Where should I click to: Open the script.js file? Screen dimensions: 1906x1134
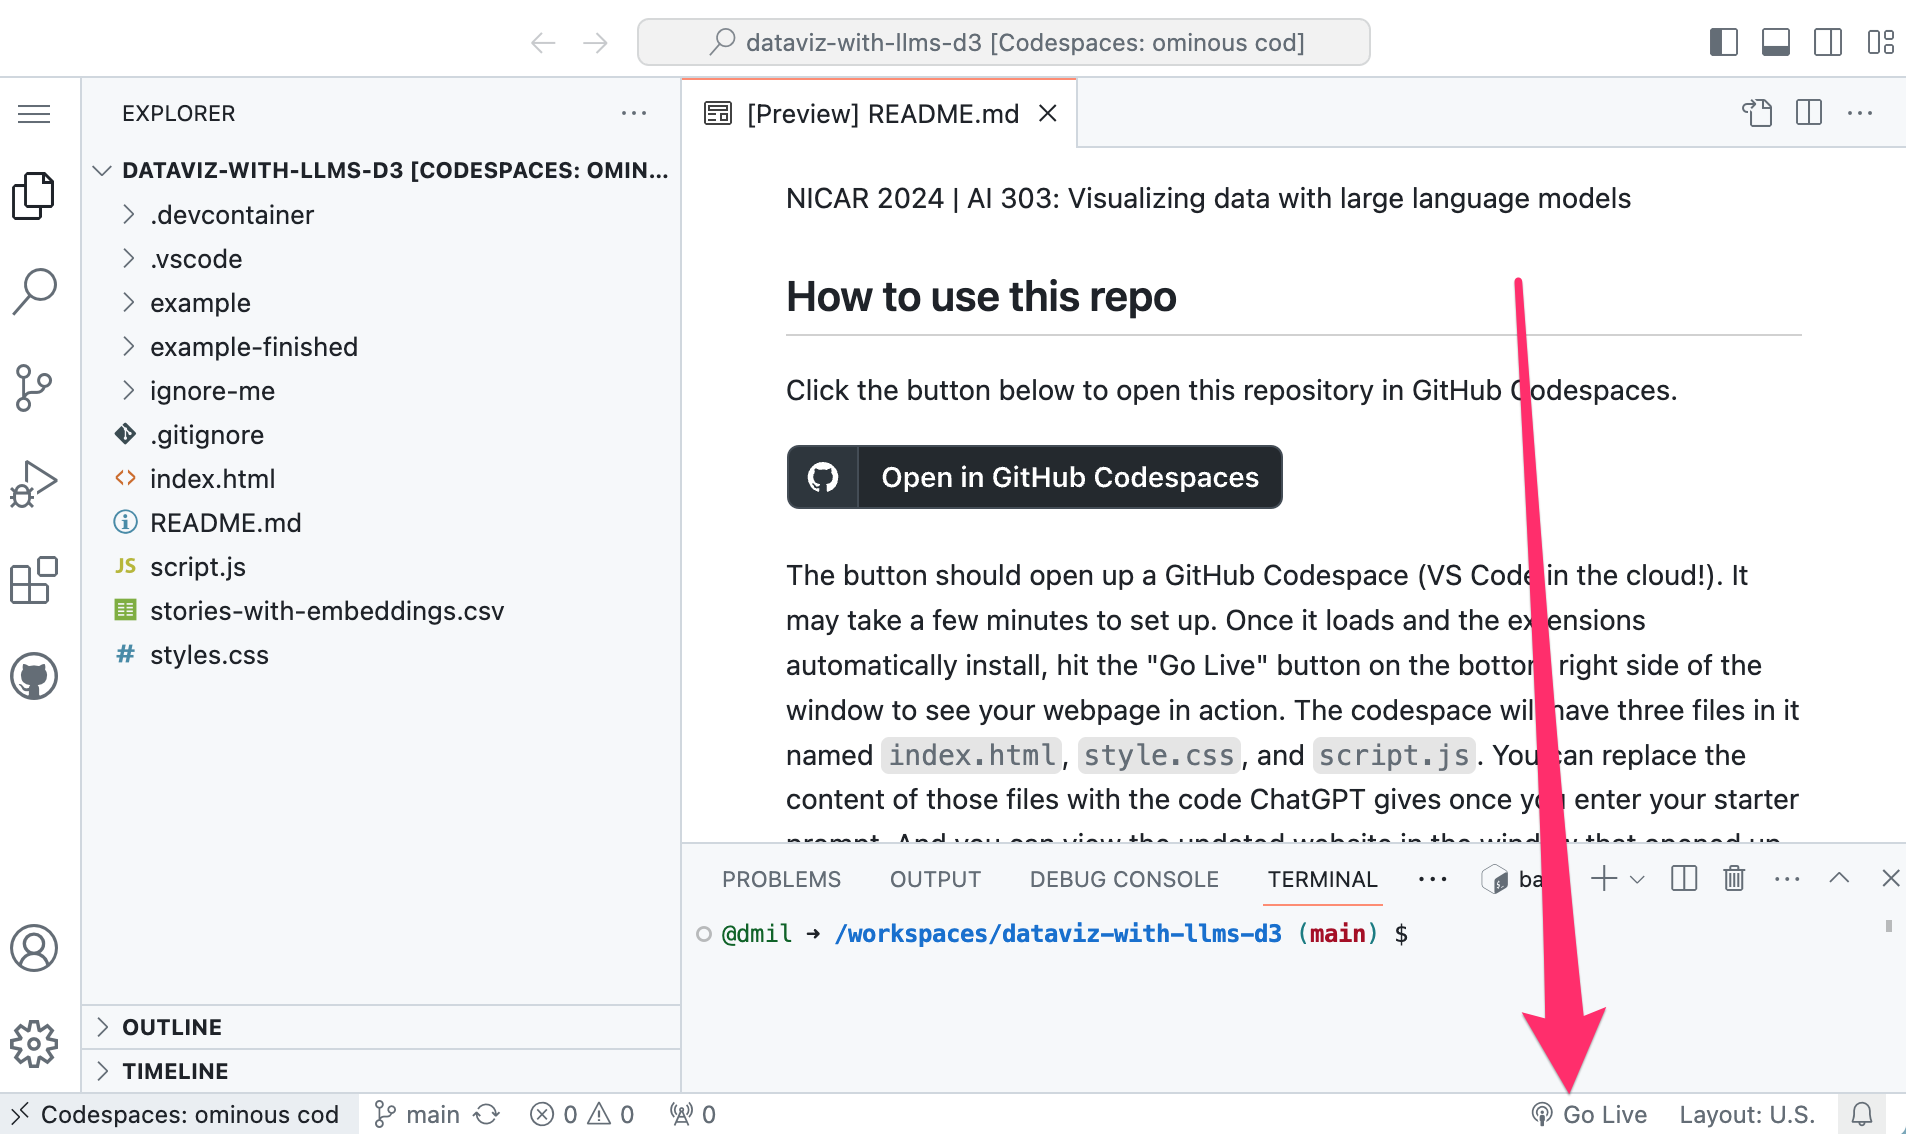(380, 567)
